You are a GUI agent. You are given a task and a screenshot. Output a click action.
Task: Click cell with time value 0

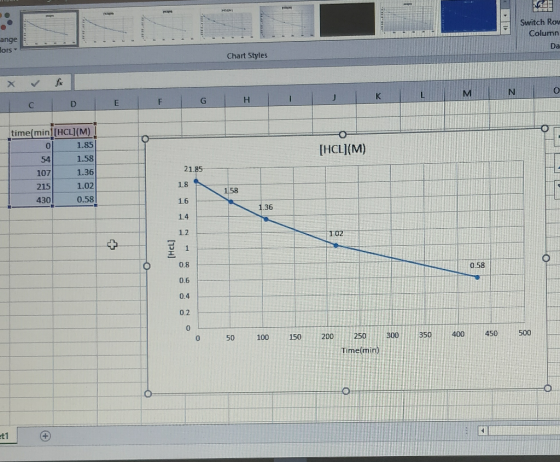(x=31, y=146)
